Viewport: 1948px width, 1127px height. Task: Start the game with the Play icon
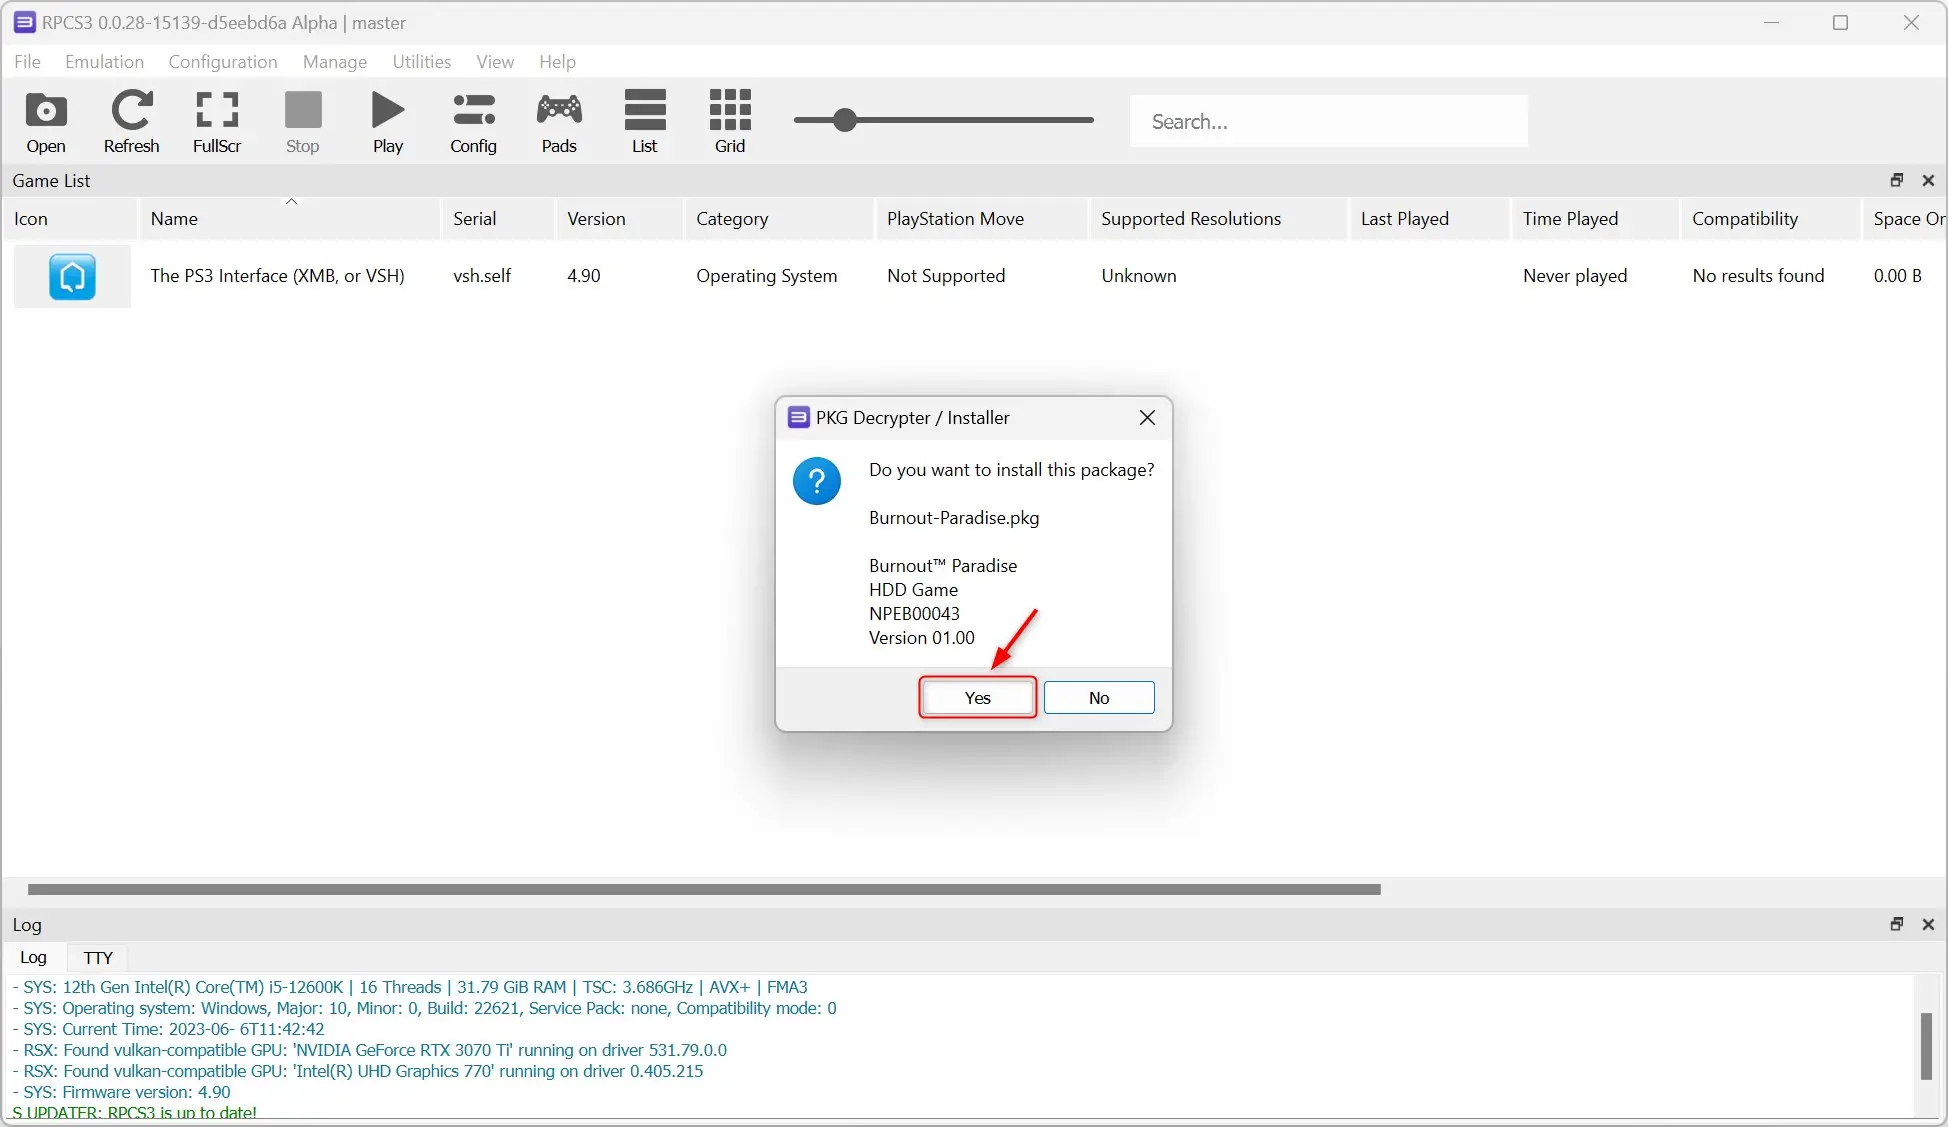[x=388, y=121]
